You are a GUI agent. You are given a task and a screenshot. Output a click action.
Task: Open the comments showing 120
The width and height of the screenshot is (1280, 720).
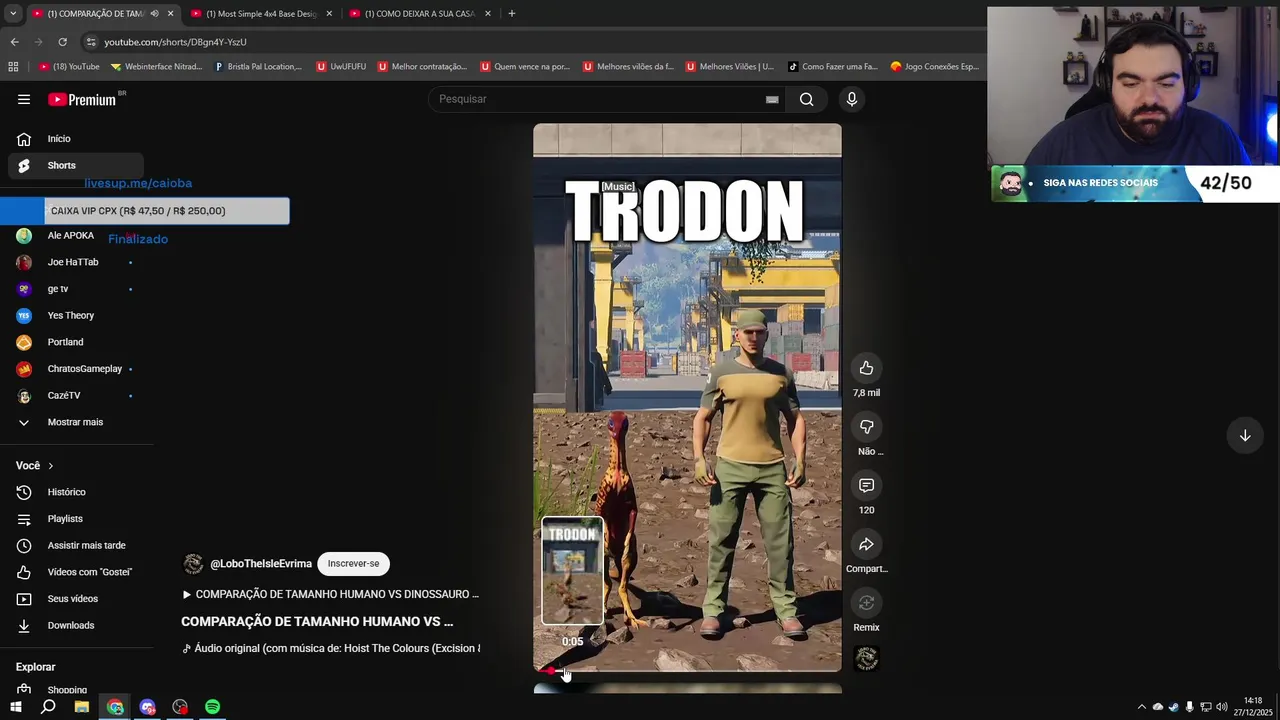tap(866, 486)
